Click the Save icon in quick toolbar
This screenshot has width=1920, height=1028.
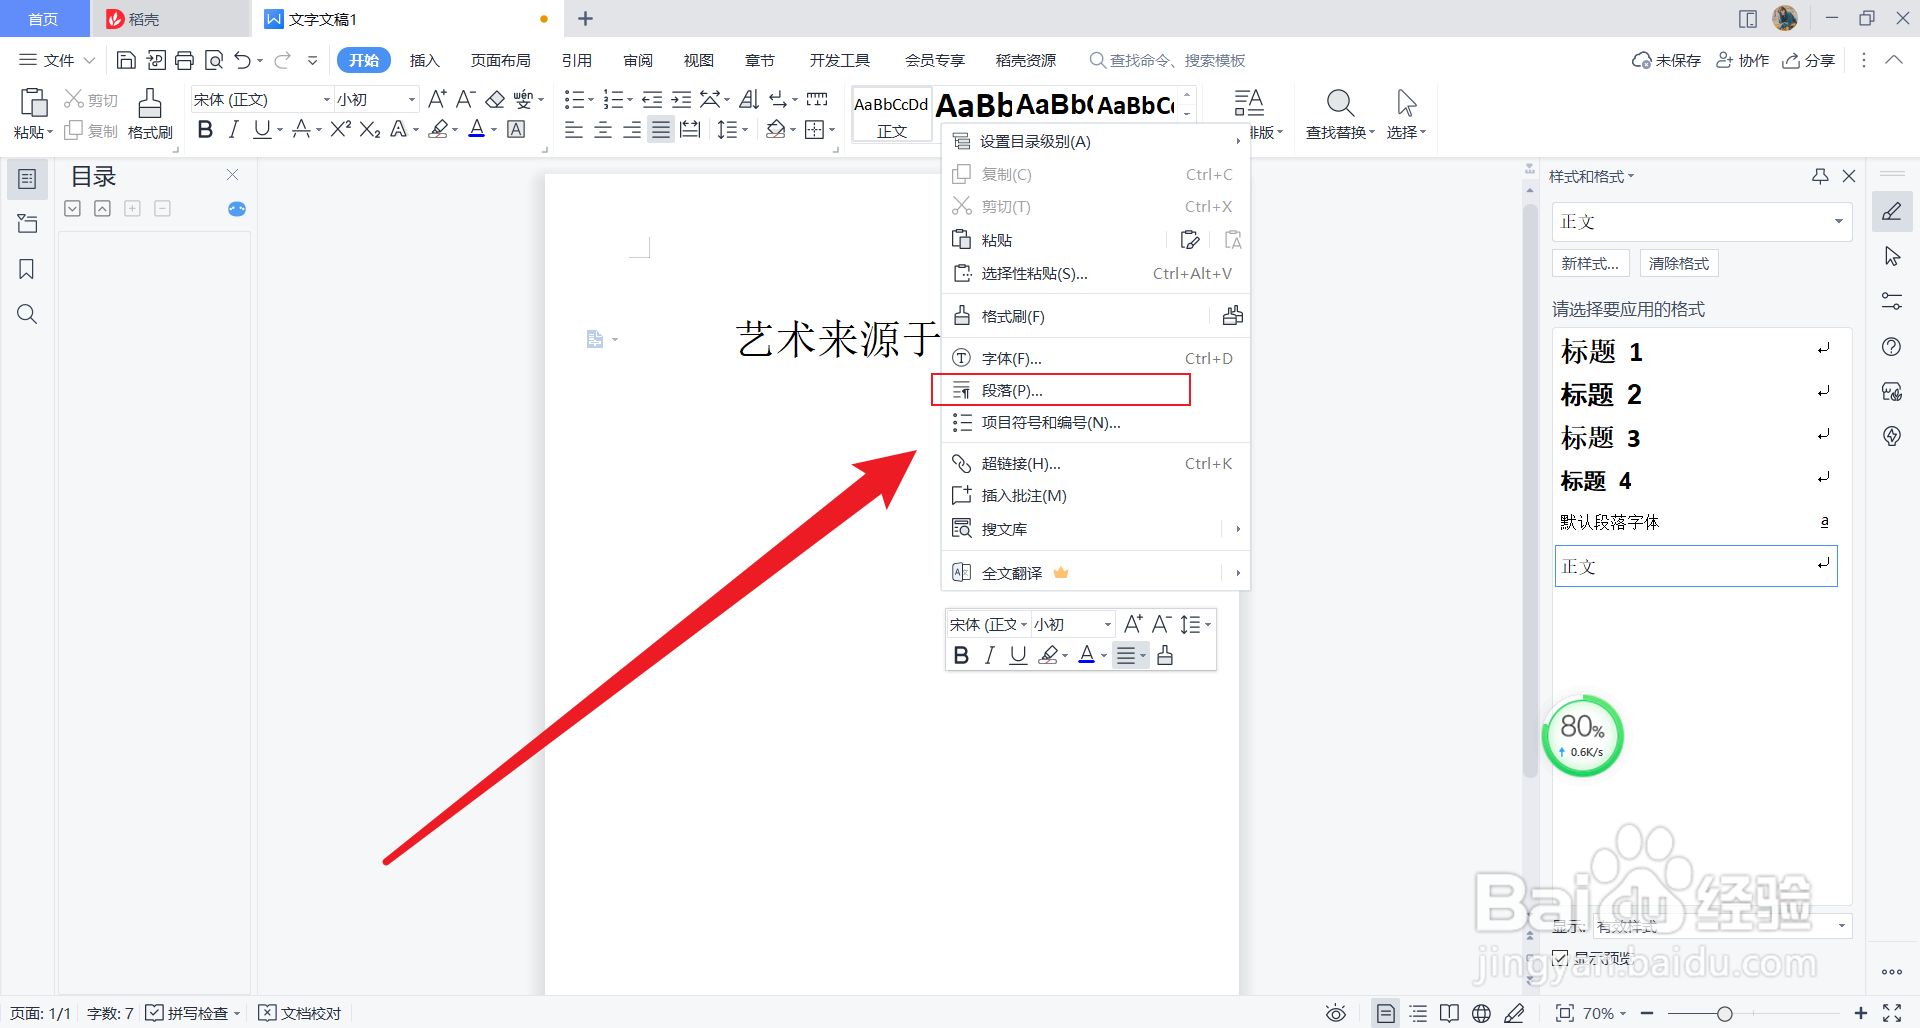tap(126, 60)
